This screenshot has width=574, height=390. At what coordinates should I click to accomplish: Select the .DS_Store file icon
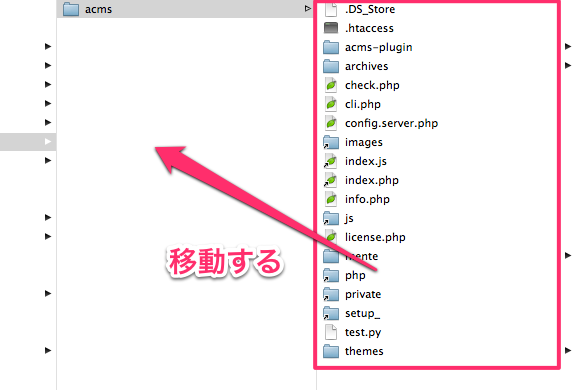coord(331,9)
